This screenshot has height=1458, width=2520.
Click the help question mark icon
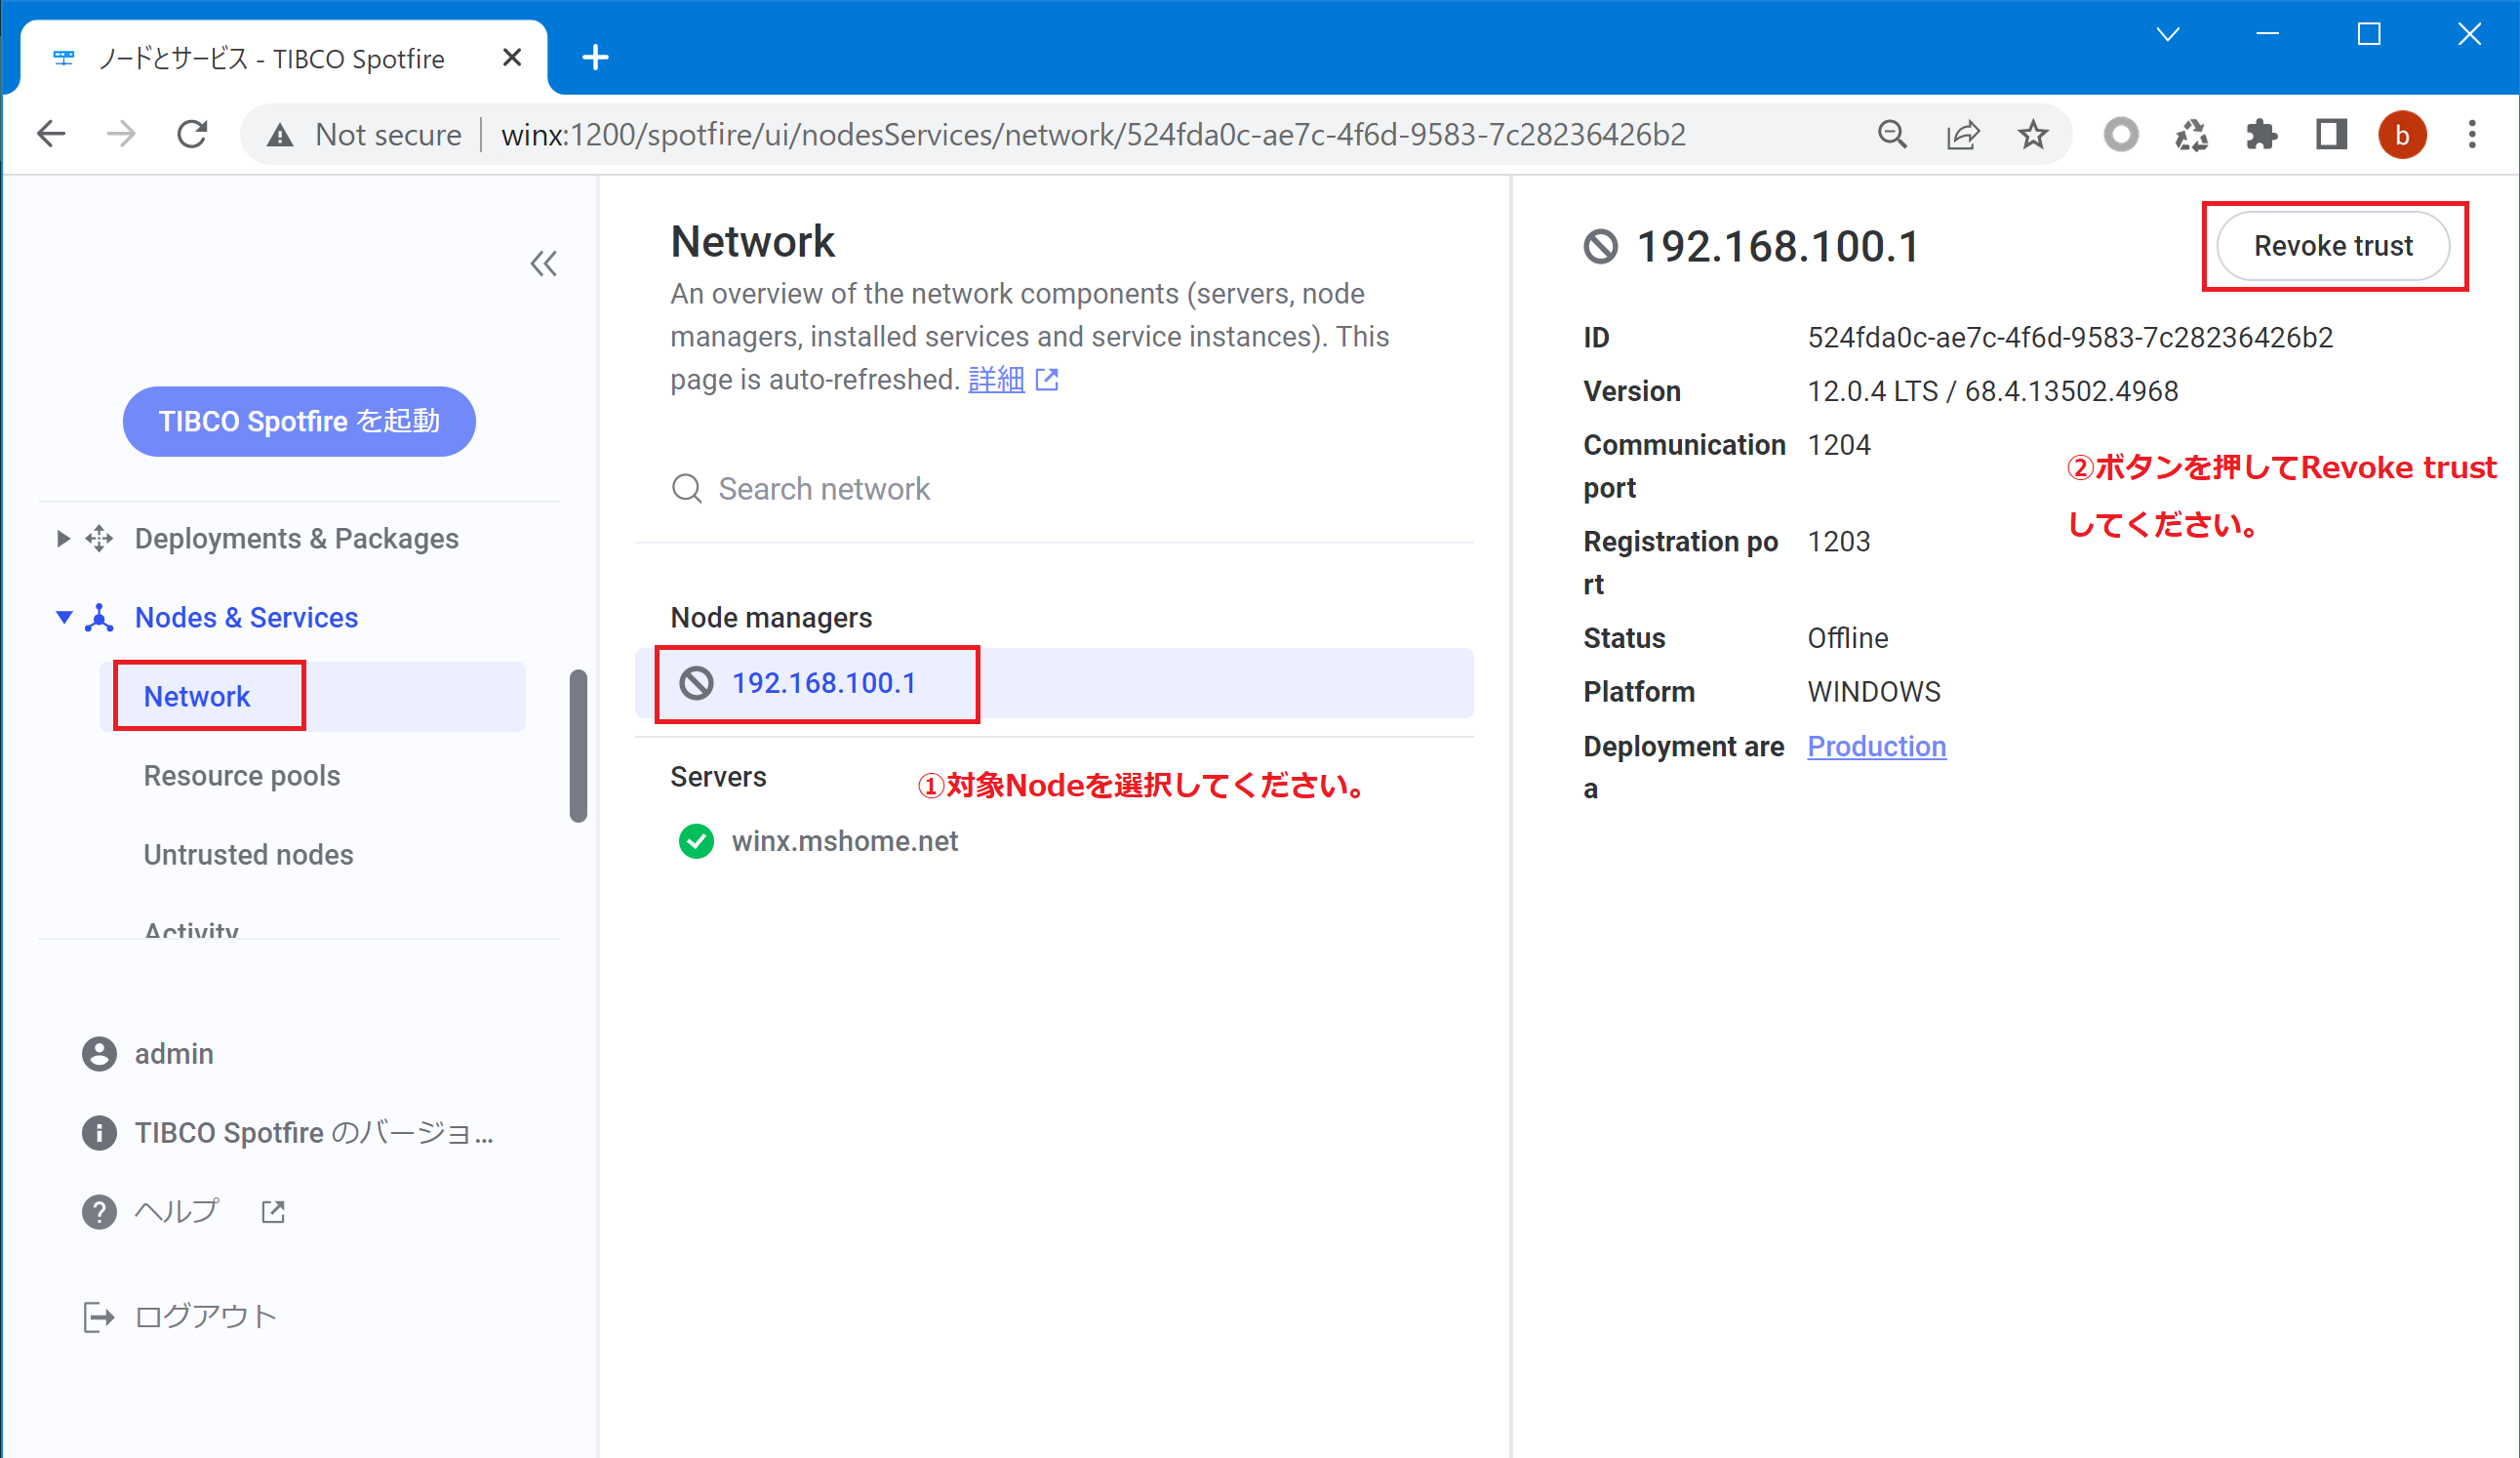99,1211
